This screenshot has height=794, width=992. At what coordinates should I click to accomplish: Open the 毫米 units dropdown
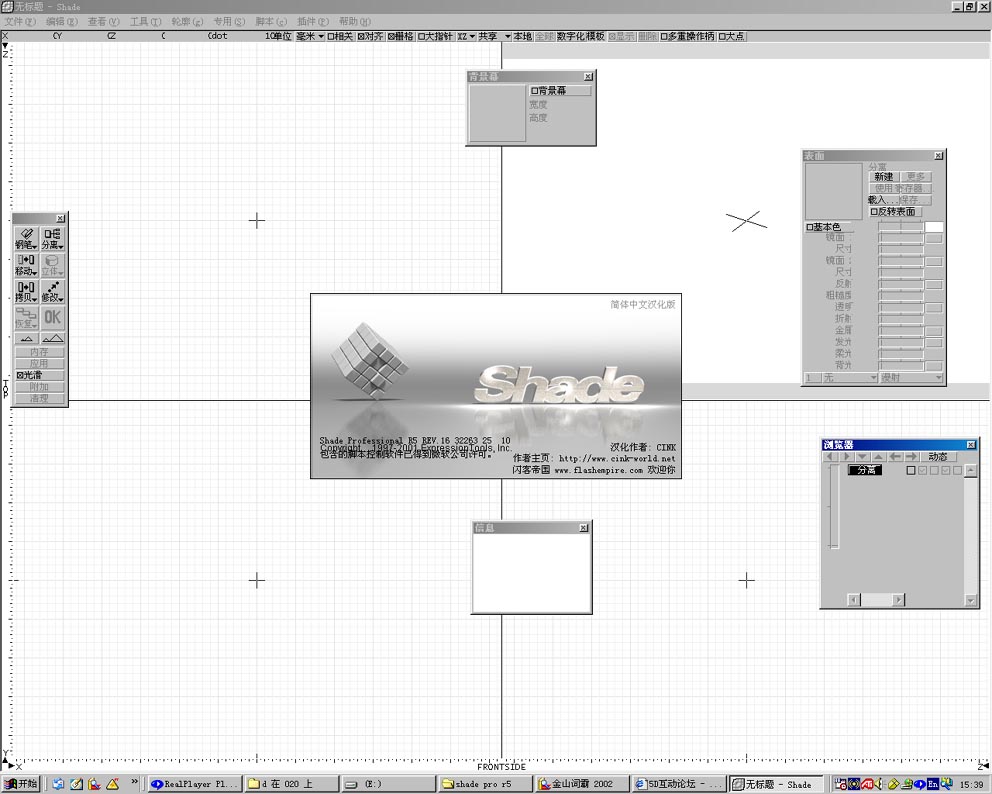[311, 37]
